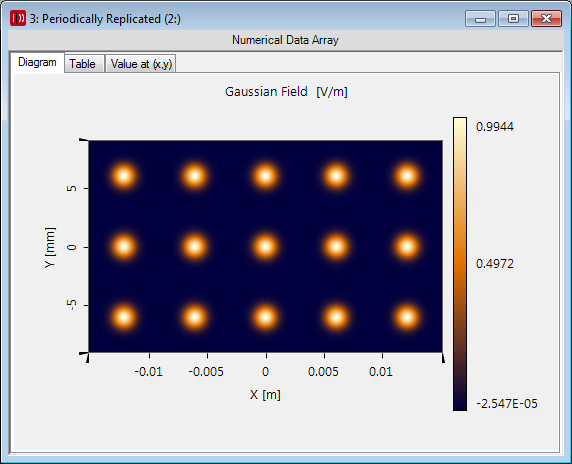The height and width of the screenshot is (464, 572).
Task: Click the color scale bar legend
Action: coord(460,264)
